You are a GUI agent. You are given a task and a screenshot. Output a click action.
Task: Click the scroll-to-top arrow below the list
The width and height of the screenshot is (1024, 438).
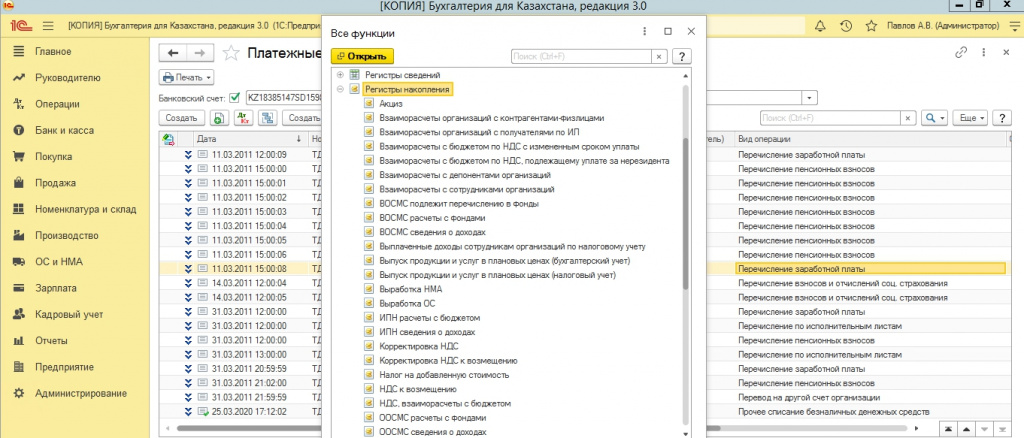tap(948, 429)
